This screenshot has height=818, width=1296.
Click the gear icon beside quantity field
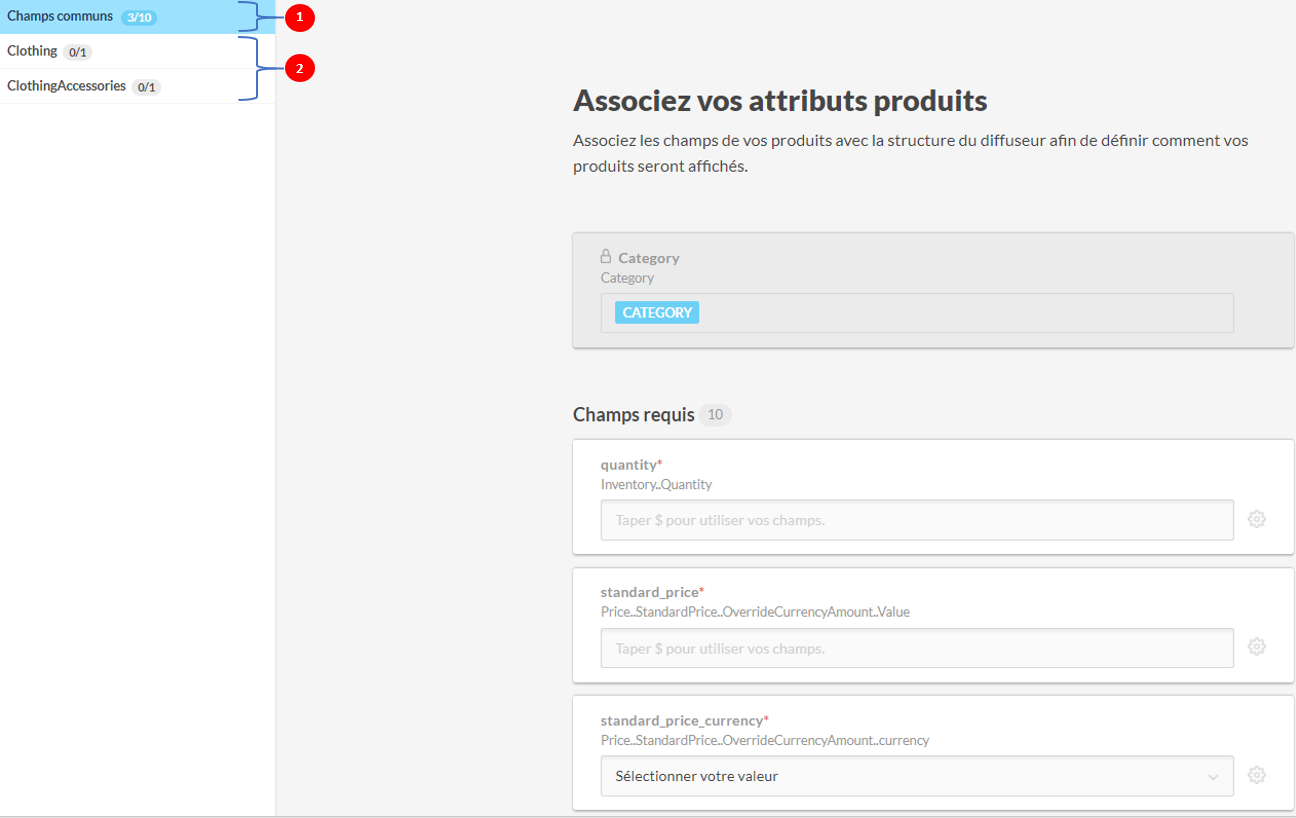pos(1257,519)
